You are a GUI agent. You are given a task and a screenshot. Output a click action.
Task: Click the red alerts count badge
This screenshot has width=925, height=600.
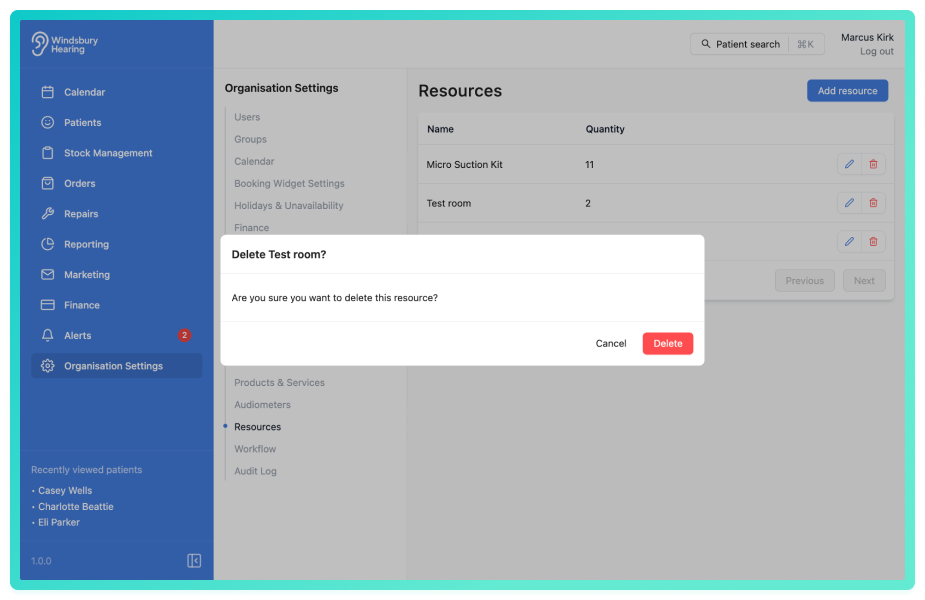[184, 335]
